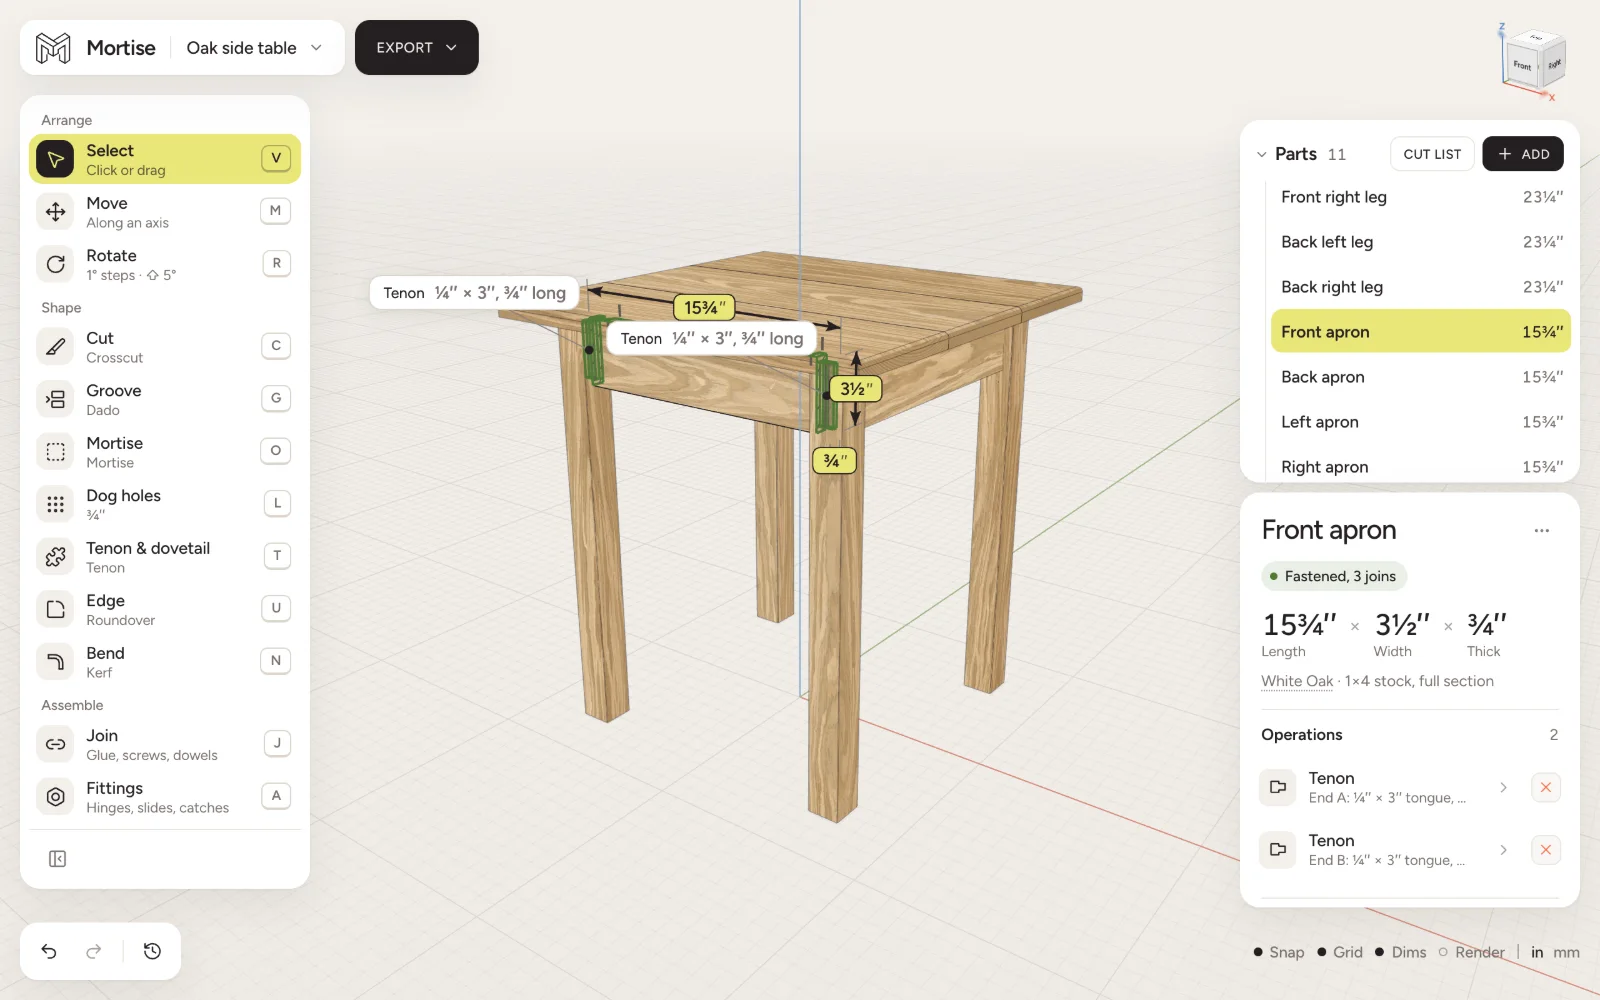
Task: Select the Bend kerf tool
Action: [x=165, y=662]
